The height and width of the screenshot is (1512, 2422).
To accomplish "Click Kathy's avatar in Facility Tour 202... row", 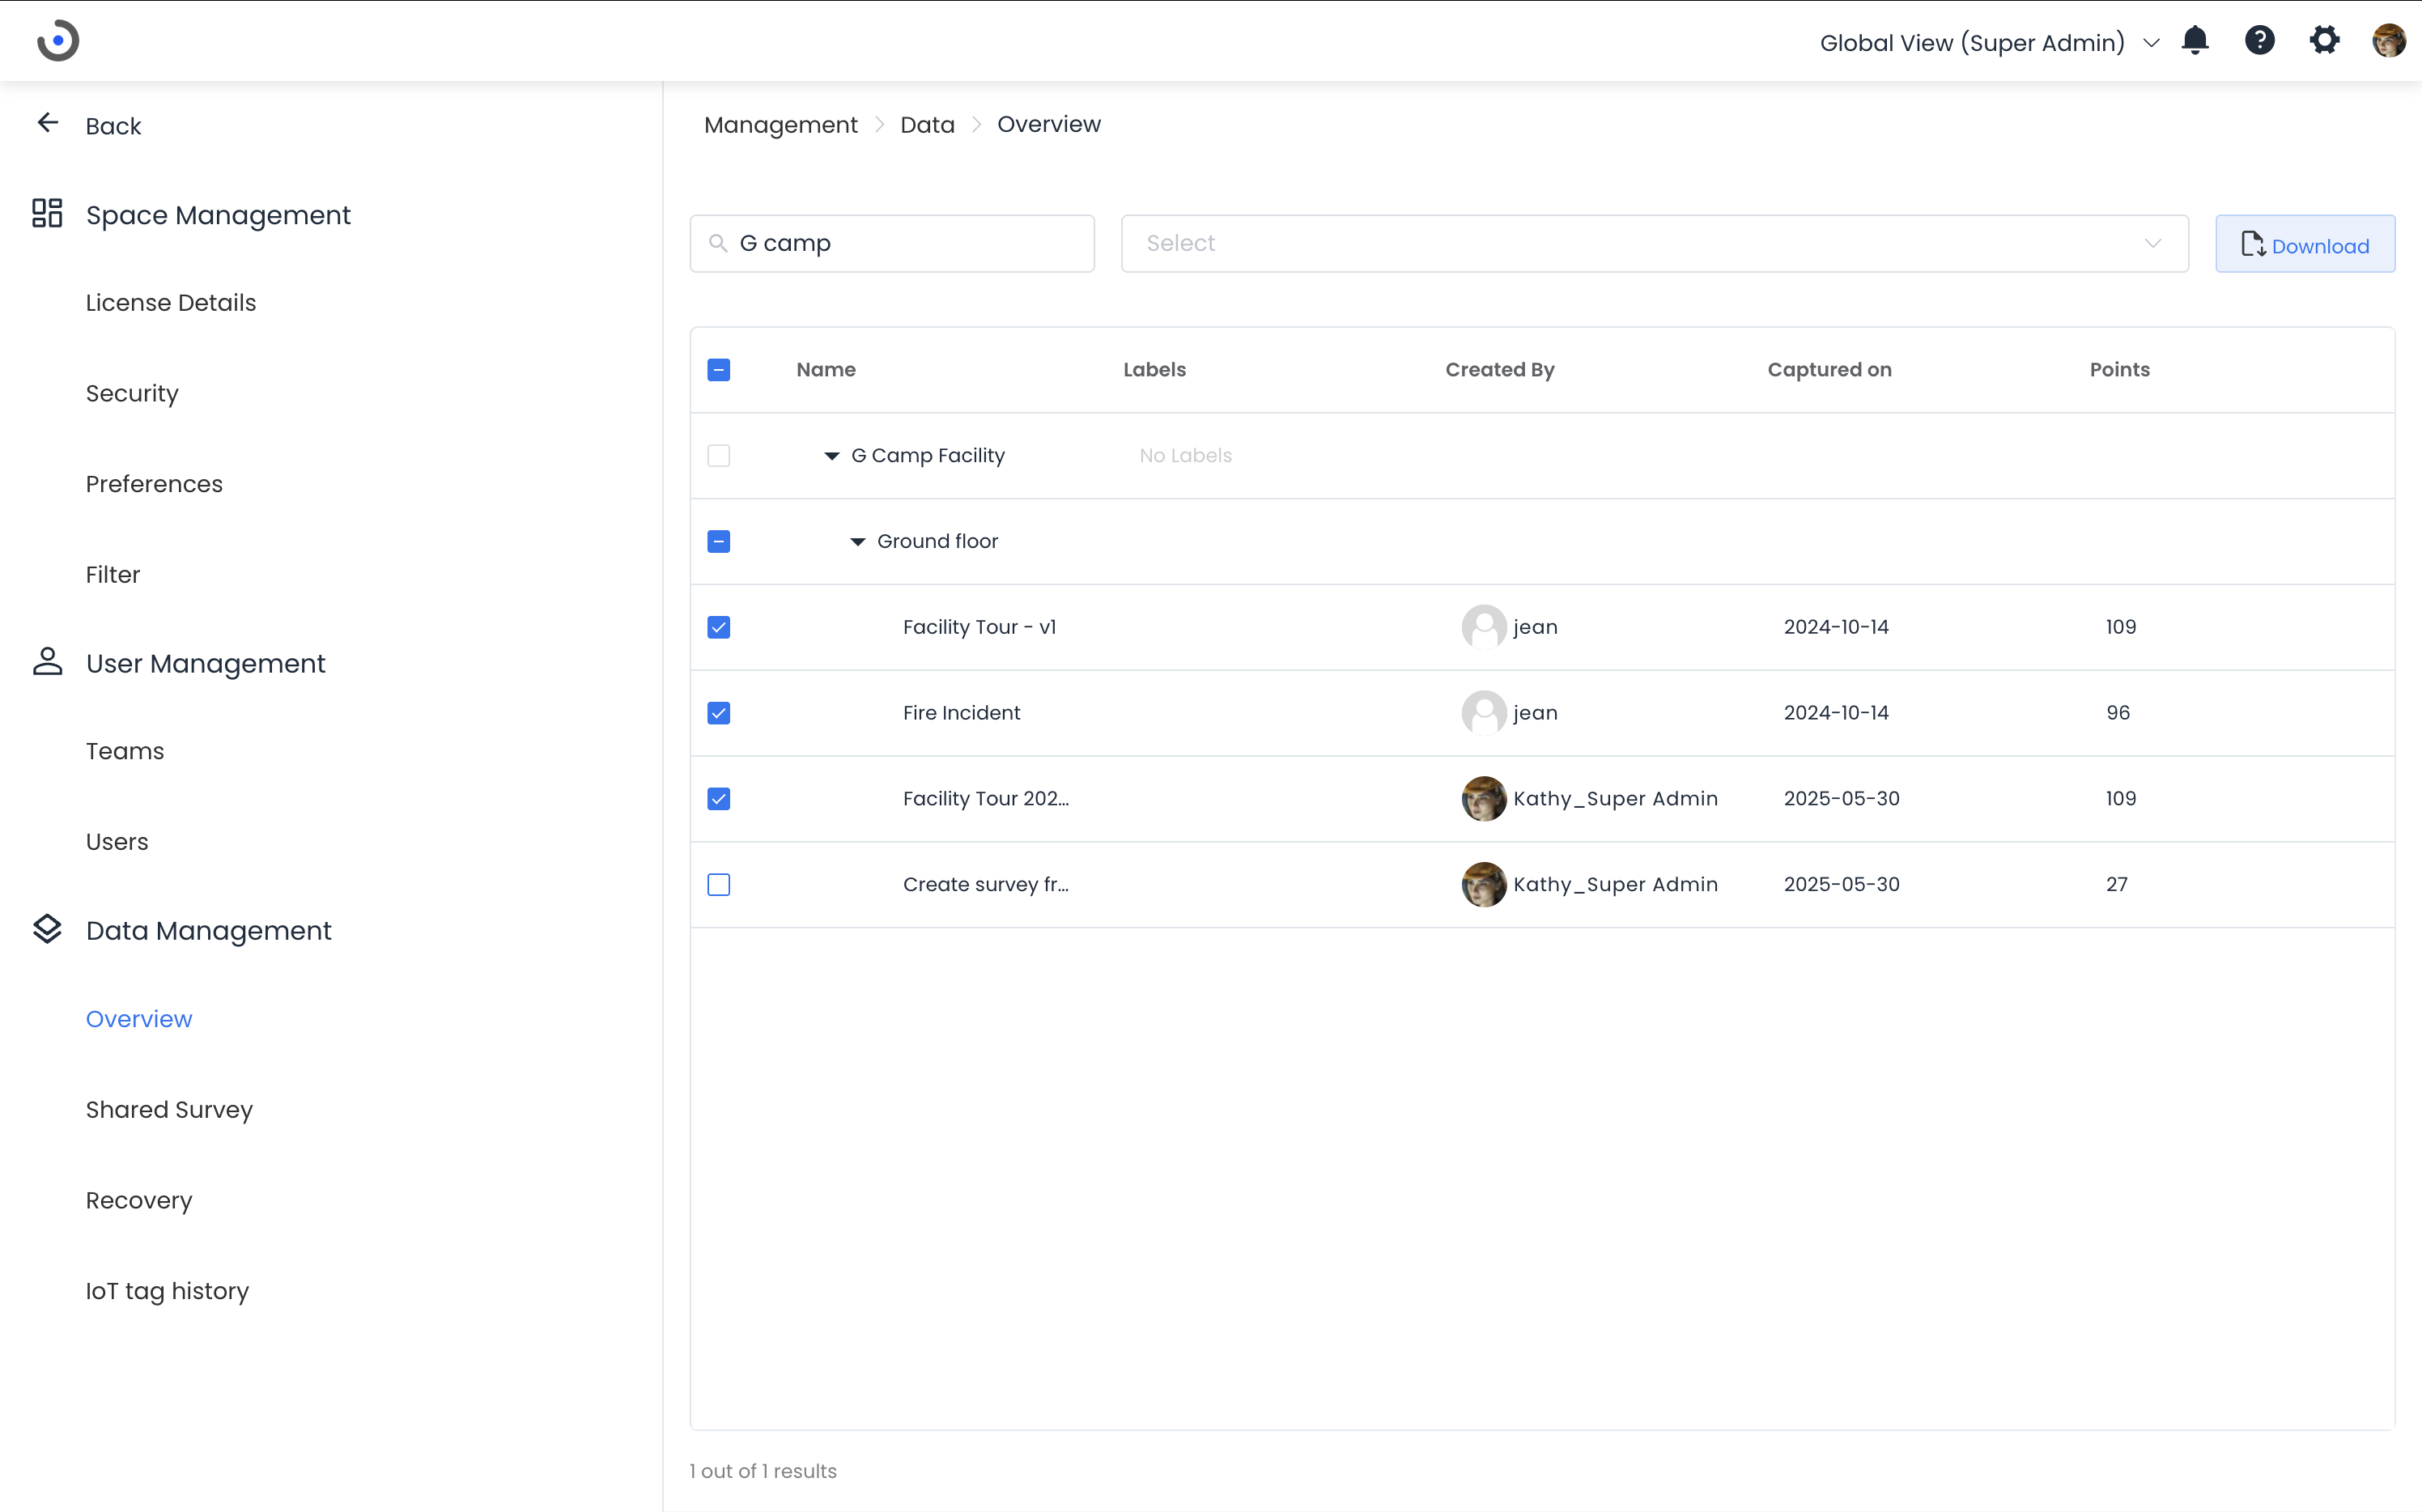I will coord(1484,799).
